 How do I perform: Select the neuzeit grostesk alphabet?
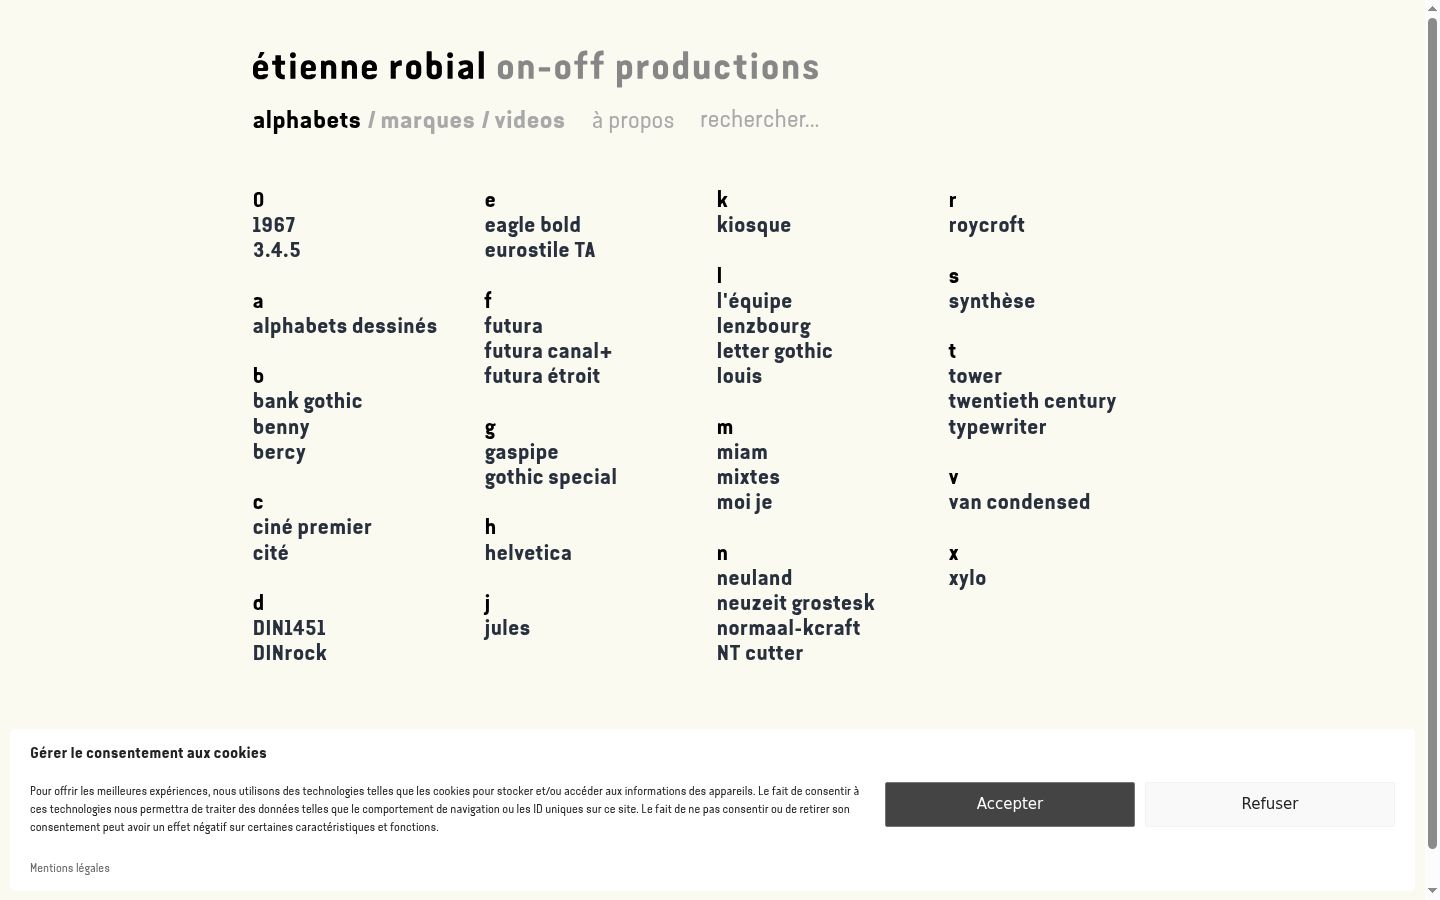click(x=795, y=604)
